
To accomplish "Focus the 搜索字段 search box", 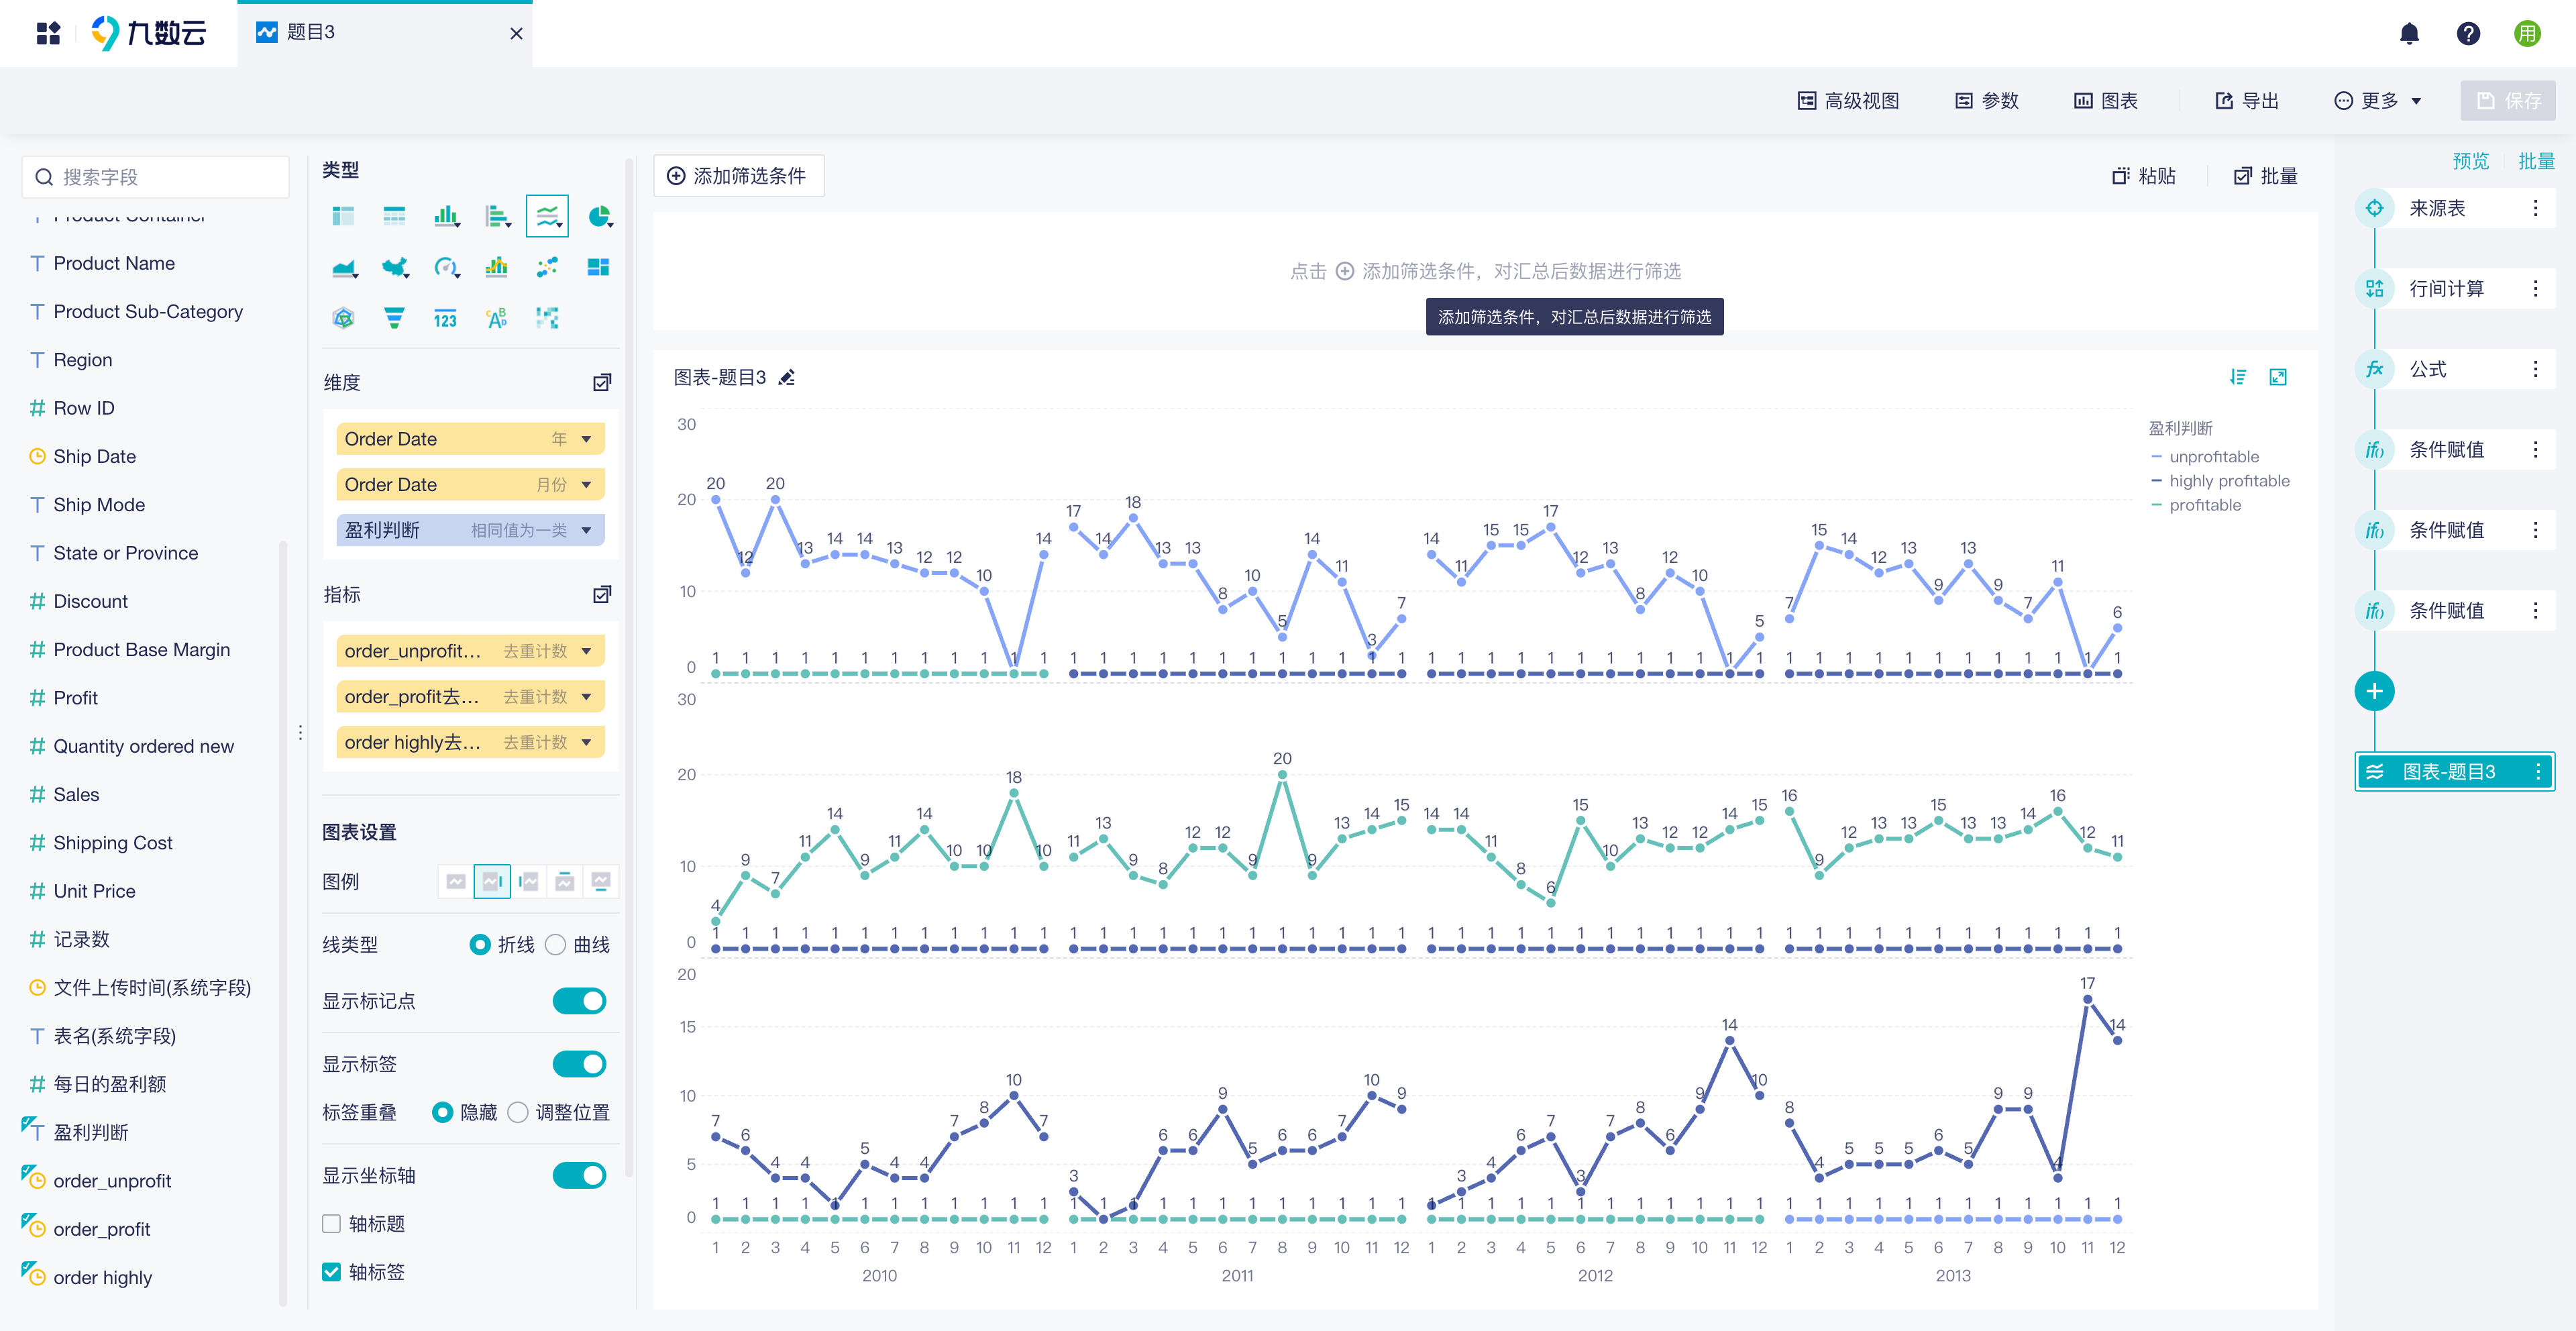I will [x=155, y=177].
